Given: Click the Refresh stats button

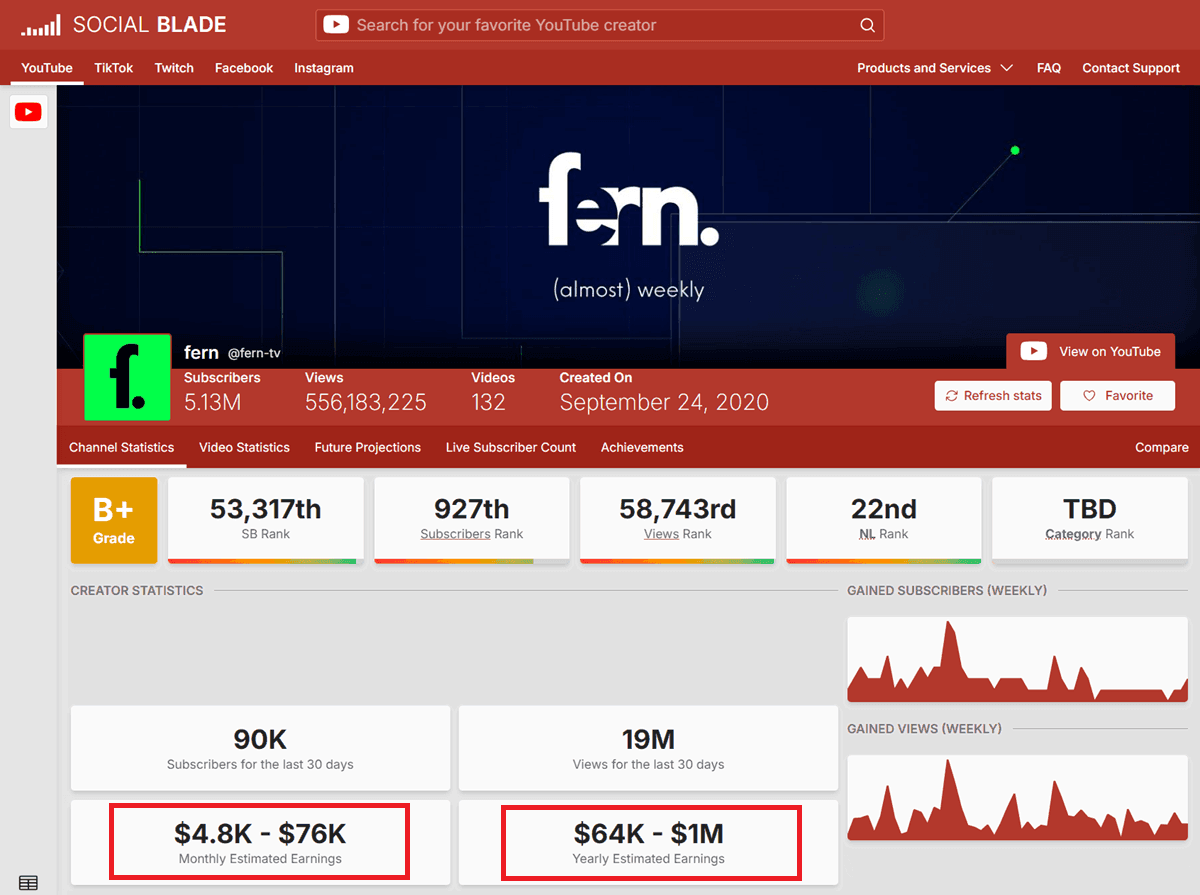Looking at the screenshot, I should click(994, 396).
